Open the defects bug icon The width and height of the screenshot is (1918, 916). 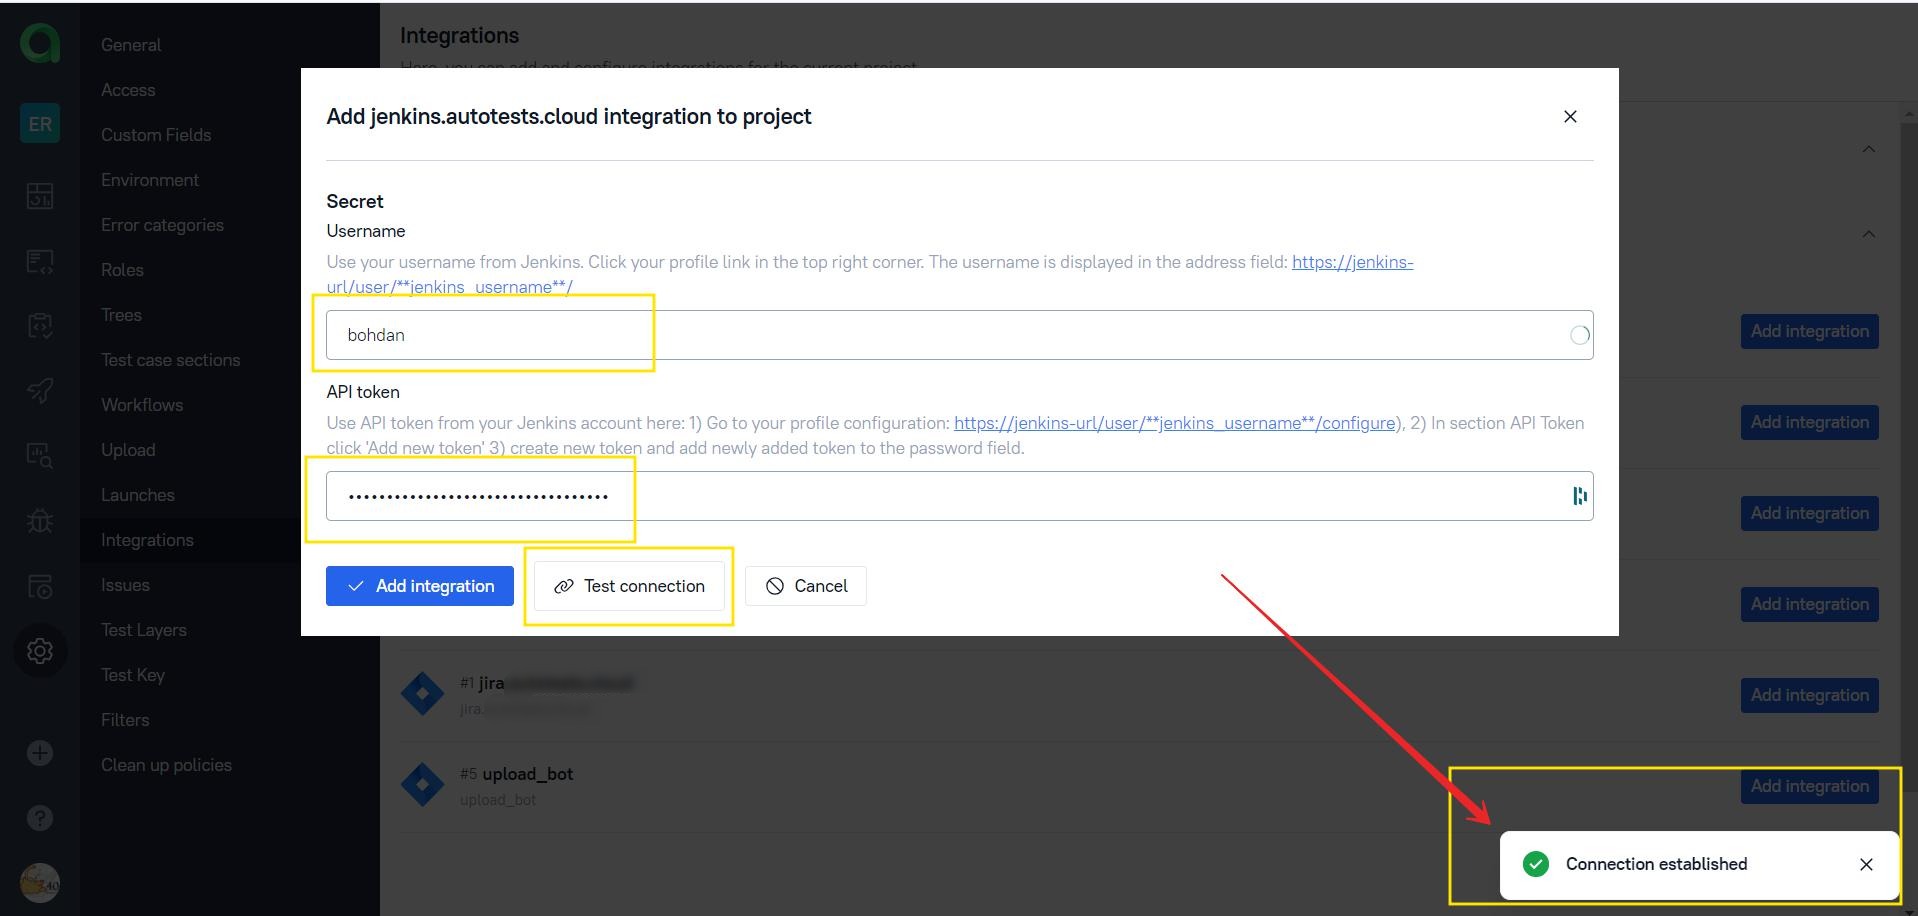point(40,521)
